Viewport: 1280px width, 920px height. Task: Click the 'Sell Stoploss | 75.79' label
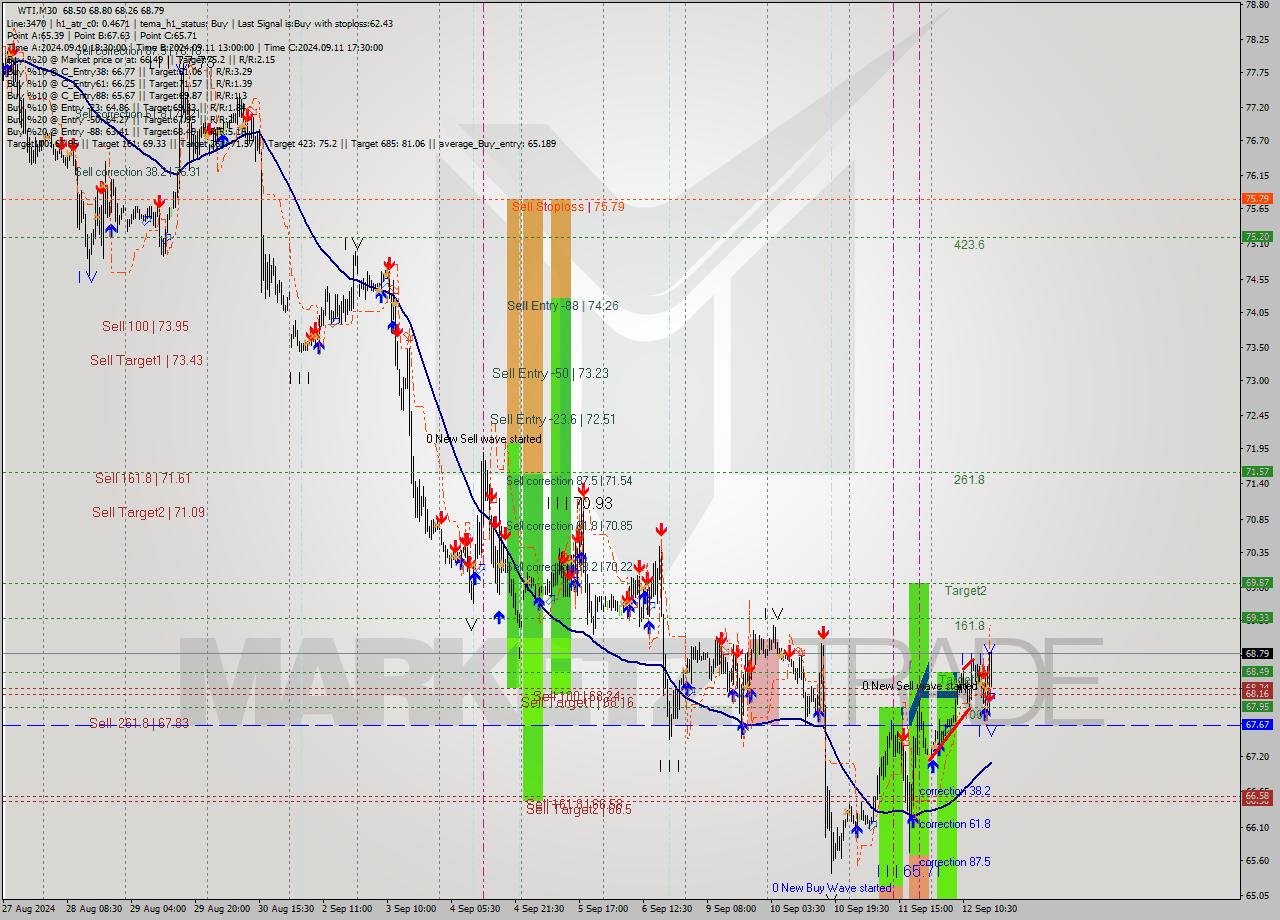[567, 207]
